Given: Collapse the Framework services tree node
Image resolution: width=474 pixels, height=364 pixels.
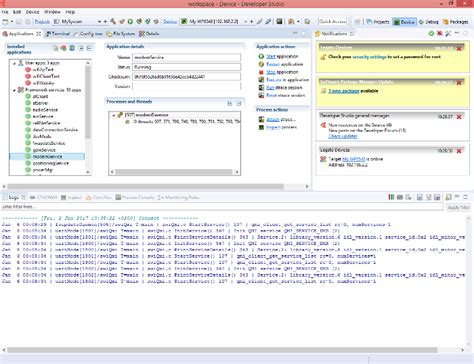Looking at the screenshot, I should (14, 90).
